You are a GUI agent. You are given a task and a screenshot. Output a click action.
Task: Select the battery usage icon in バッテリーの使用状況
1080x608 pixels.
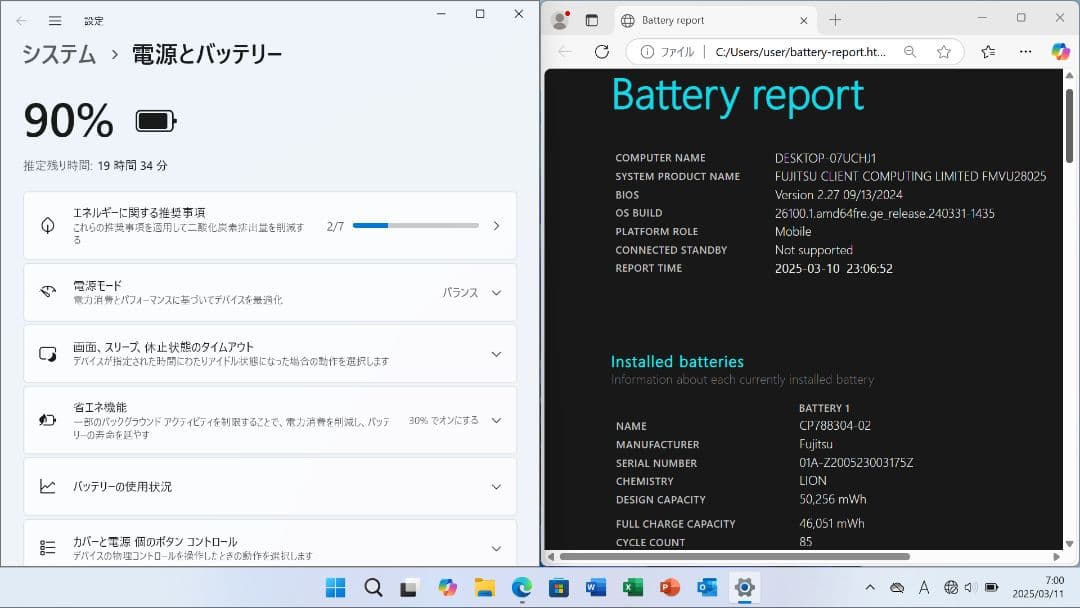pyautogui.click(x=47, y=486)
